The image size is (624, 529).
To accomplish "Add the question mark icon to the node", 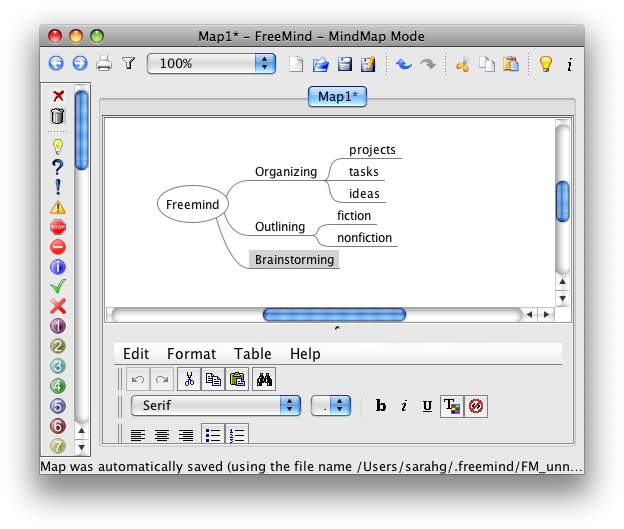I will point(58,167).
